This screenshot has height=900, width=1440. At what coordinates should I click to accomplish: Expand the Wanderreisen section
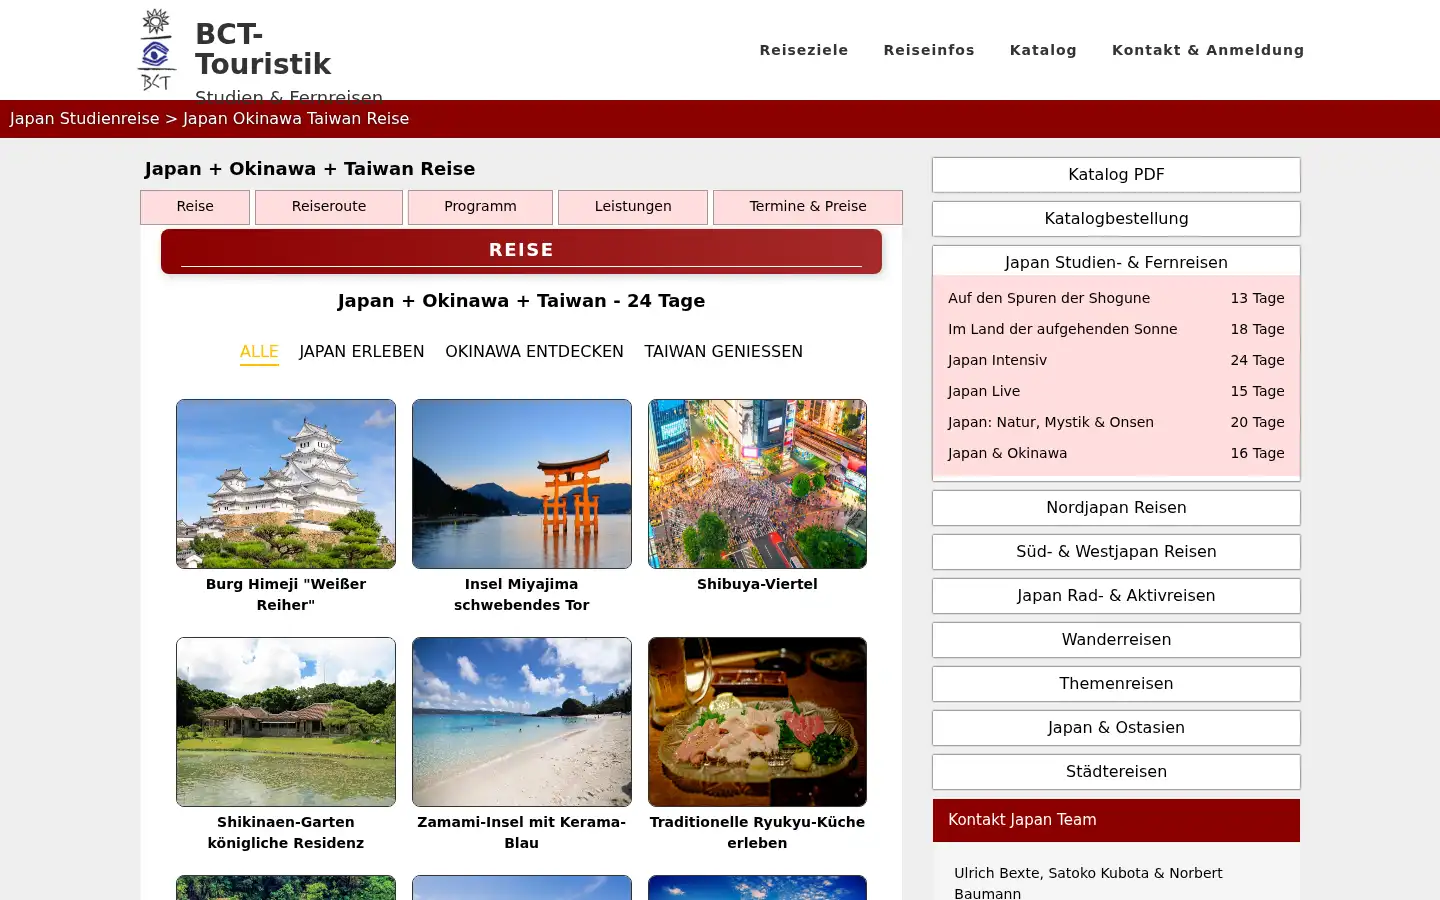point(1116,640)
